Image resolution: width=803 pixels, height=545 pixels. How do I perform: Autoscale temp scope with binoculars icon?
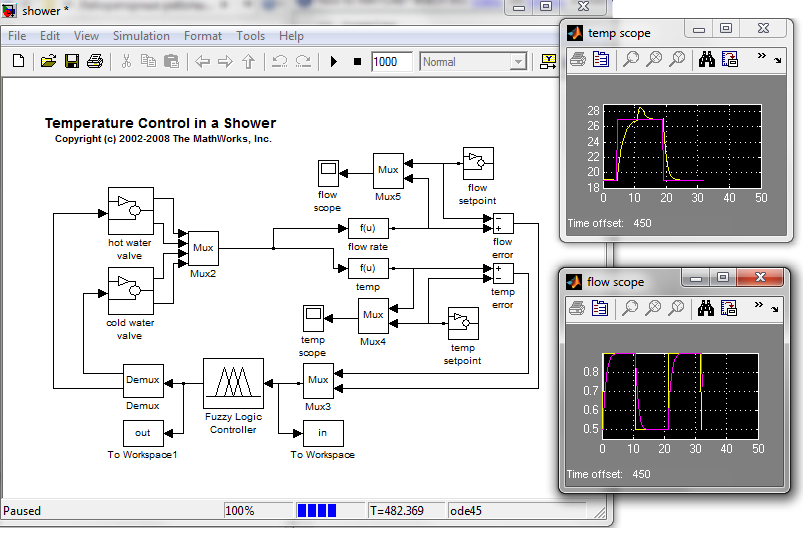[x=707, y=59]
